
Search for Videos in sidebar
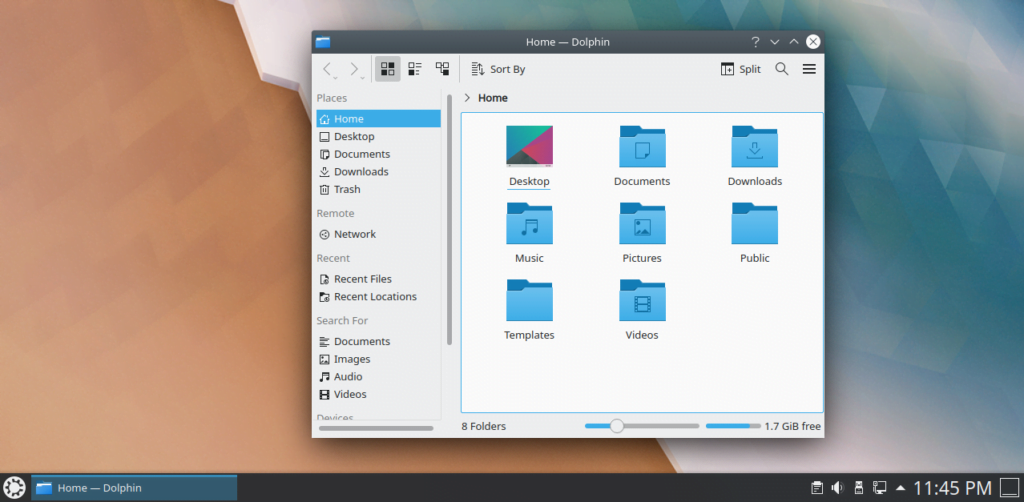pyautogui.click(x=379, y=394)
